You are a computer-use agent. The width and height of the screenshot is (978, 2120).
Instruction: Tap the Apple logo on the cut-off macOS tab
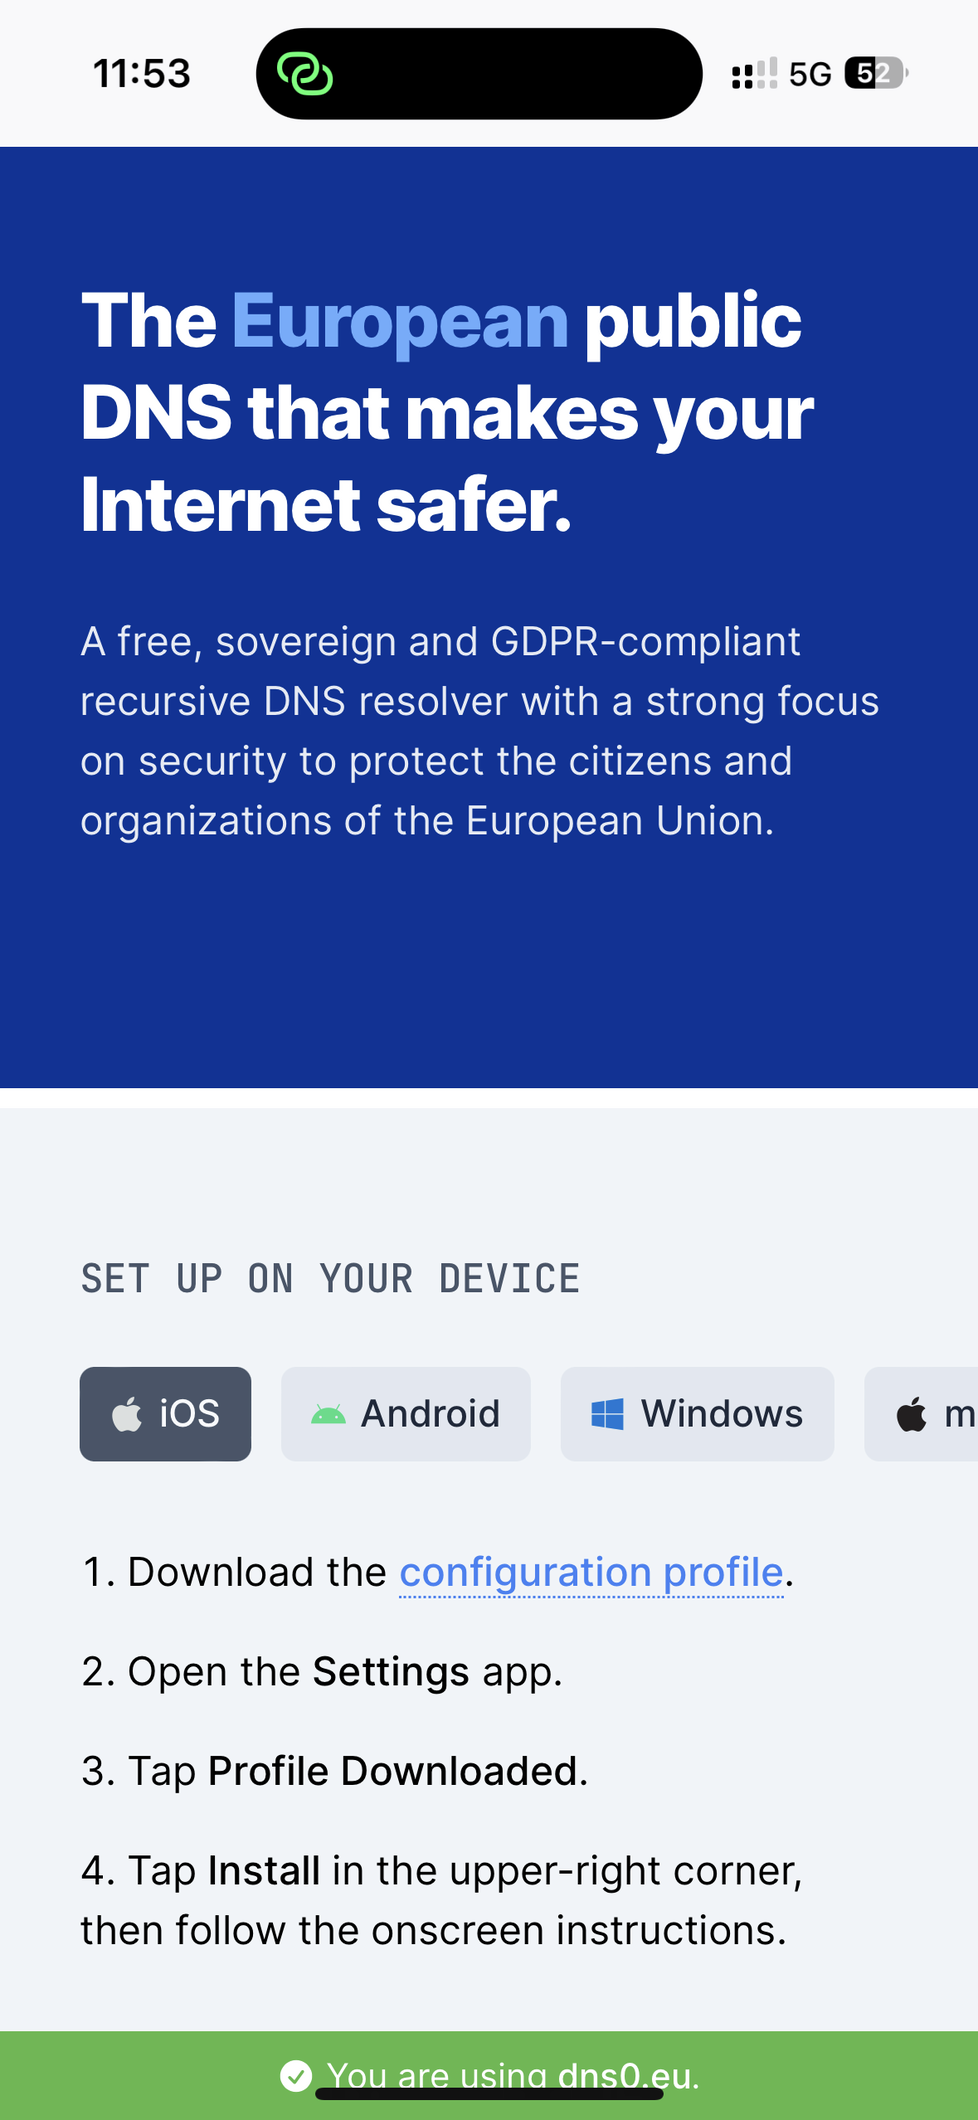click(911, 1415)
